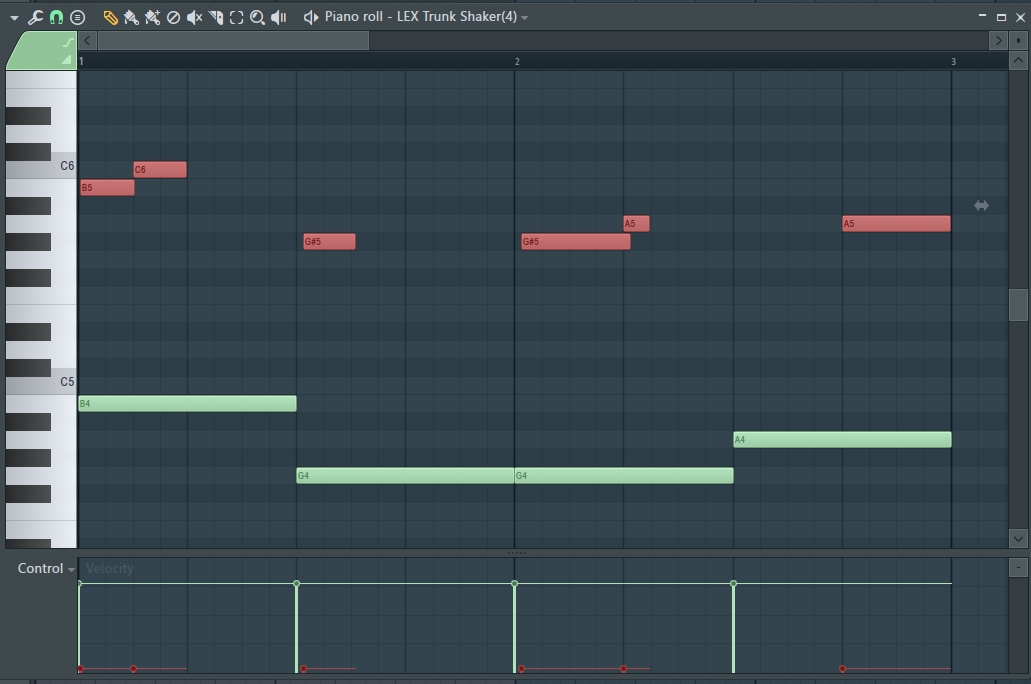Image resolution: width=1031 pixels, height=684 pixels.
Task: Select the long red A5 note near bar 3
Action: click(896, 224)
